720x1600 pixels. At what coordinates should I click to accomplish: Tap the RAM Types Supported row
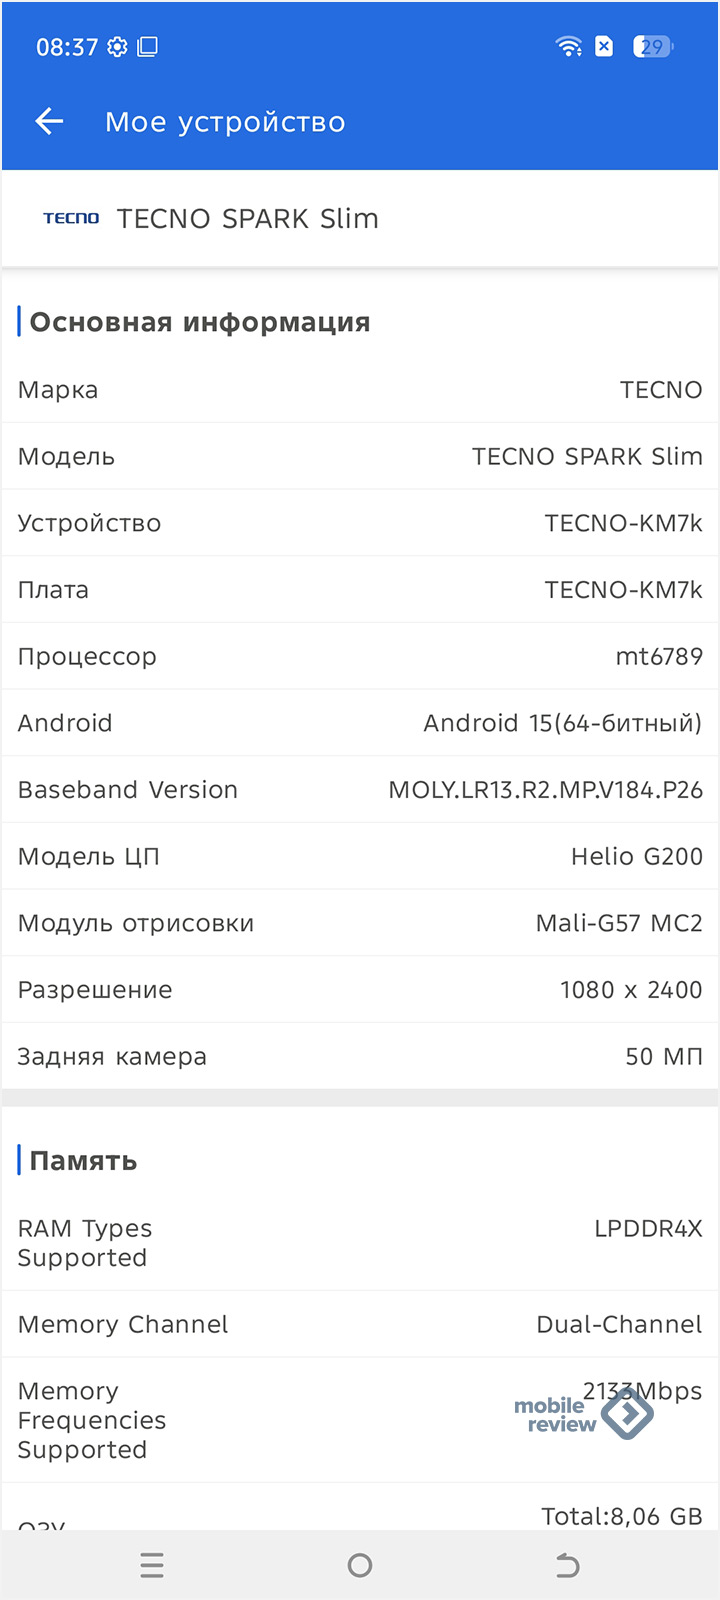tap(360, 1242)
